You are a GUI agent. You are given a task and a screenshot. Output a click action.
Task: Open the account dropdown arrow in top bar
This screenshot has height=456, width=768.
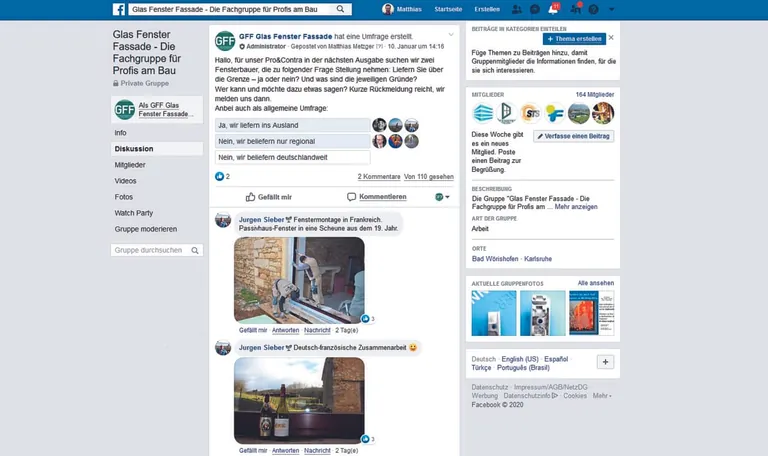611,9
